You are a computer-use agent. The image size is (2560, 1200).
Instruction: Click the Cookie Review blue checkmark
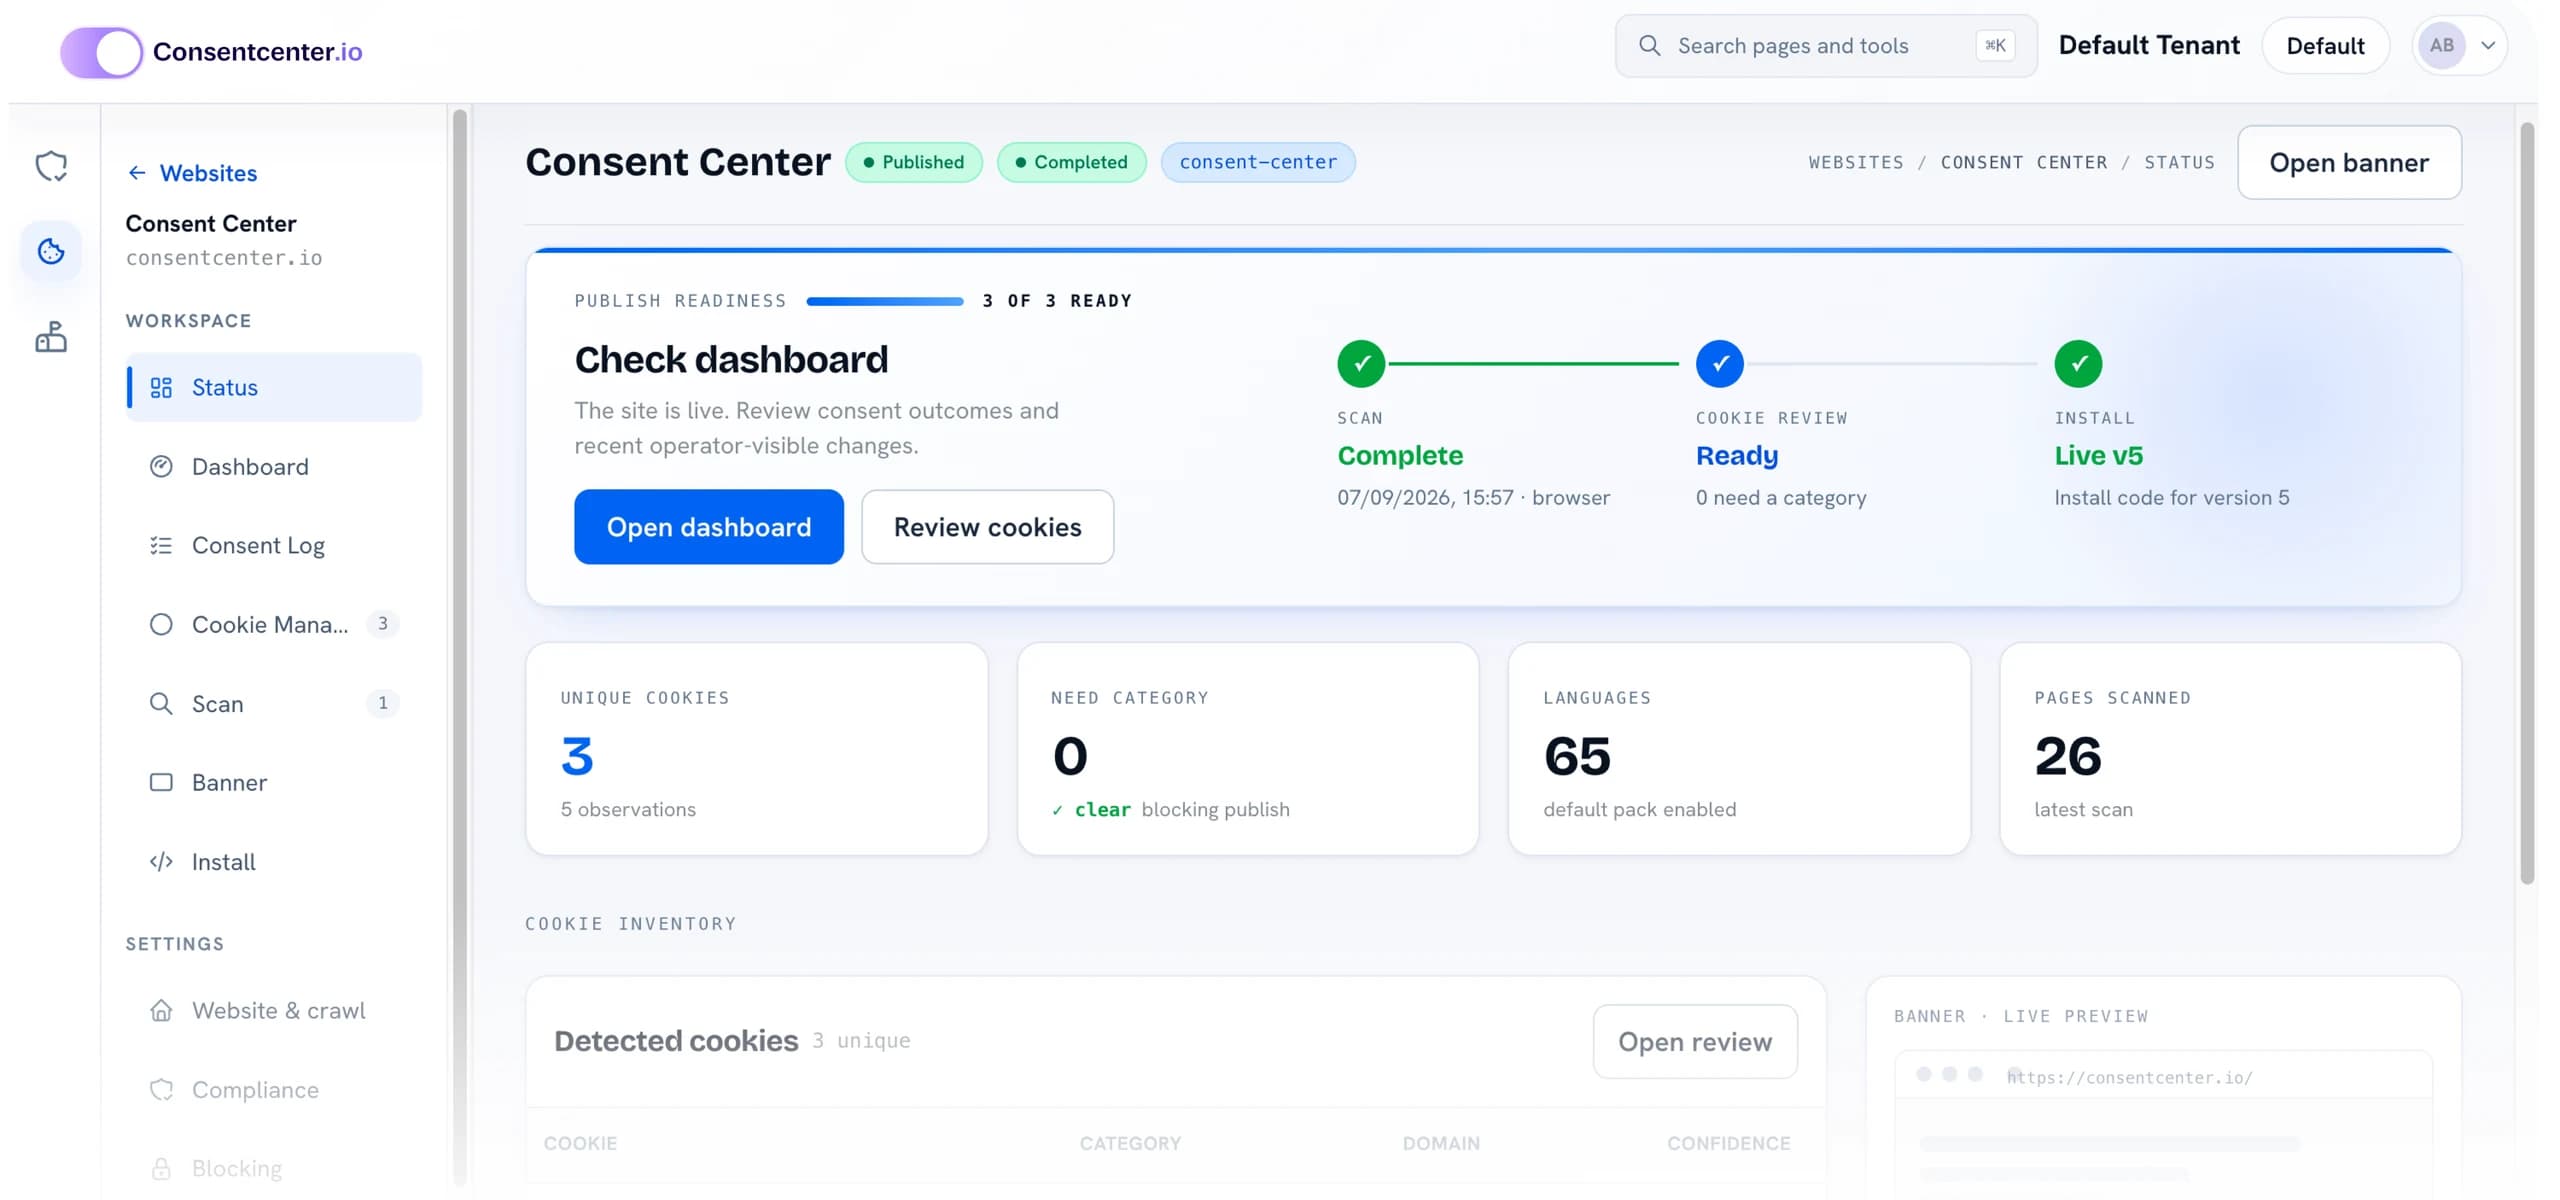[x=1720, y=364]
